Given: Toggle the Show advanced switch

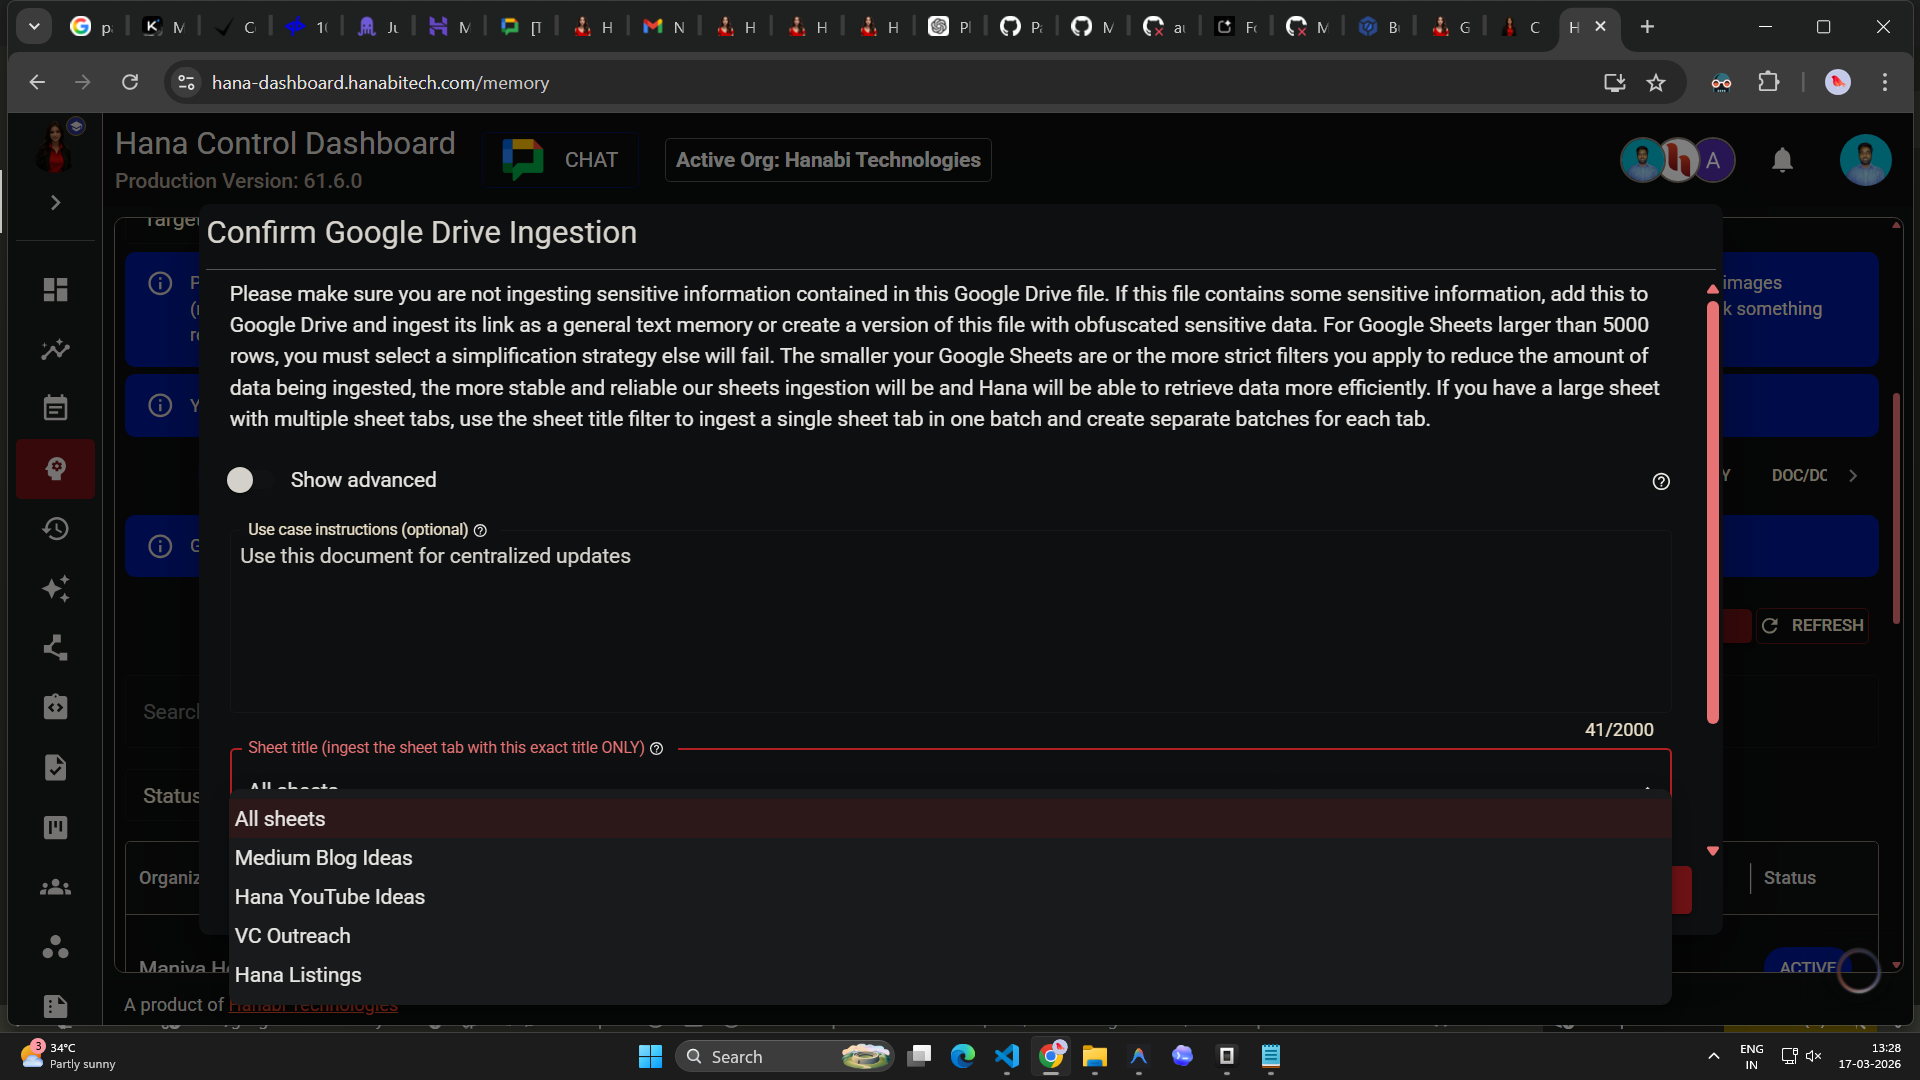Looking at the screenshot, I should pos(240,480).
